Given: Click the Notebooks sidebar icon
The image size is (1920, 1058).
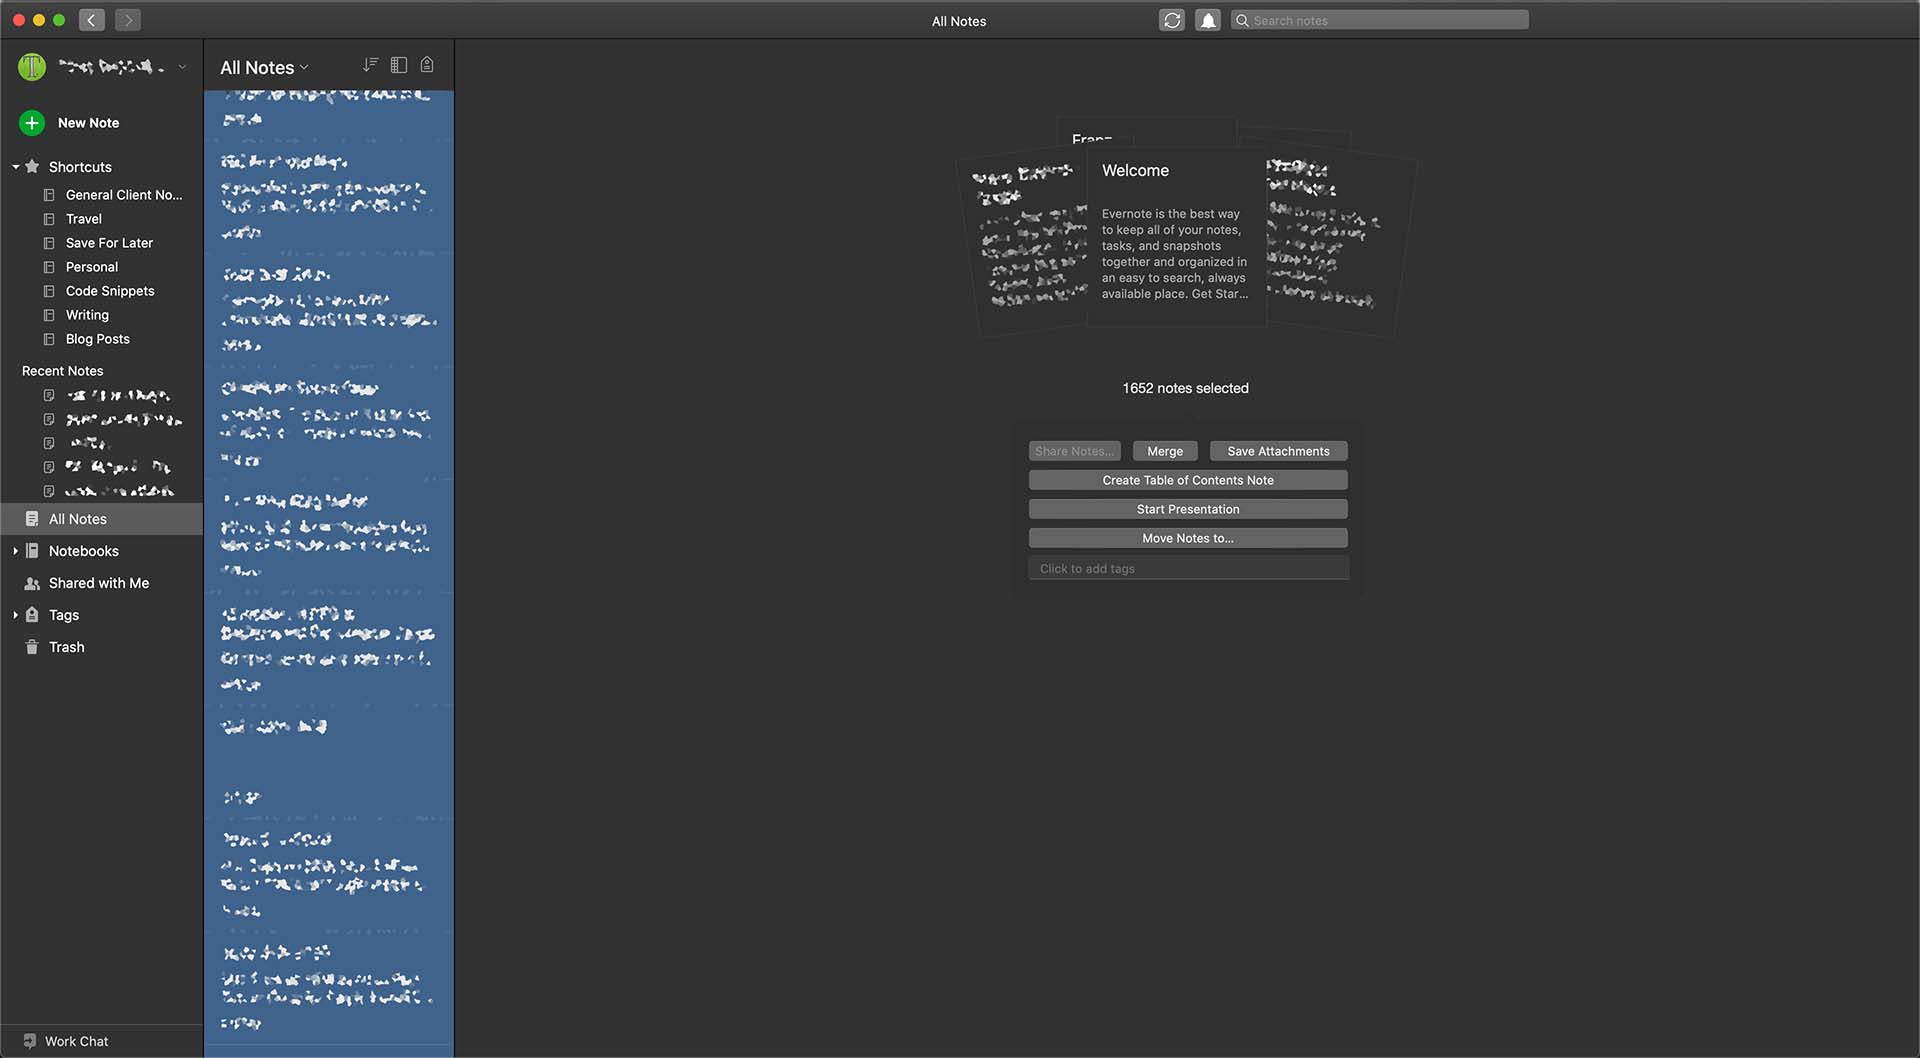Looking at the screenshot, I should [32, 551].
